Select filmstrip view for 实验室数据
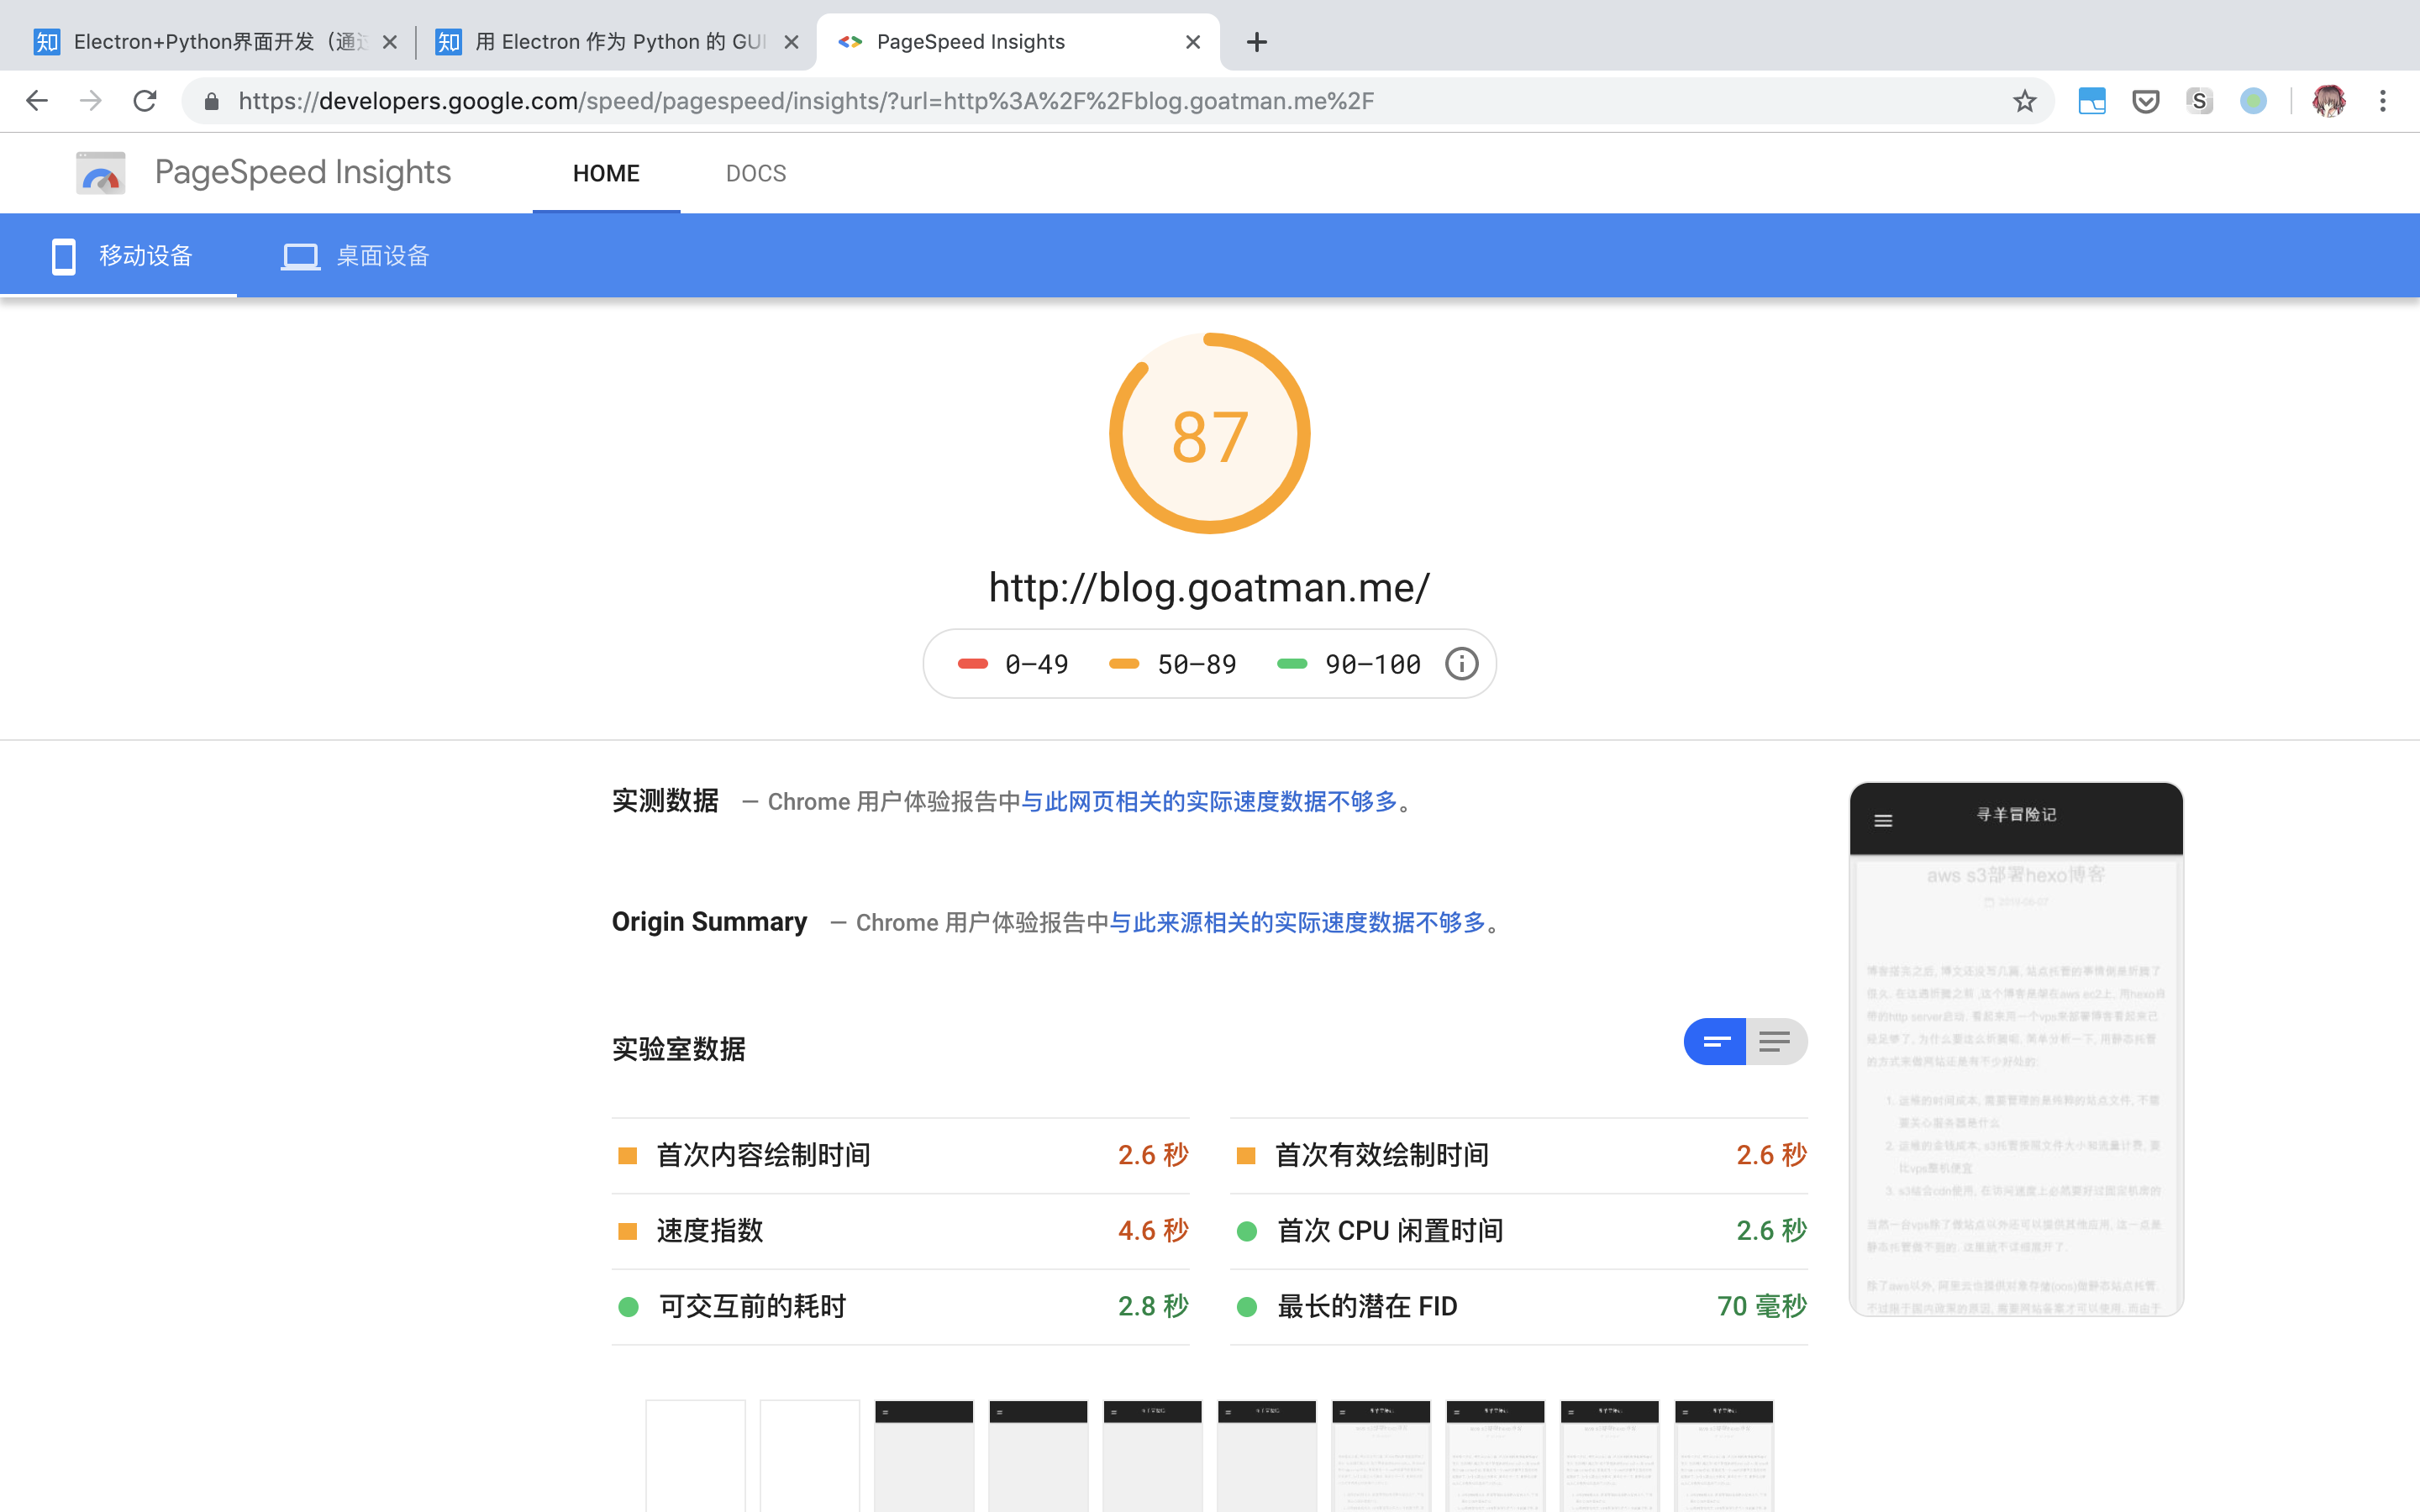 1715,1041
